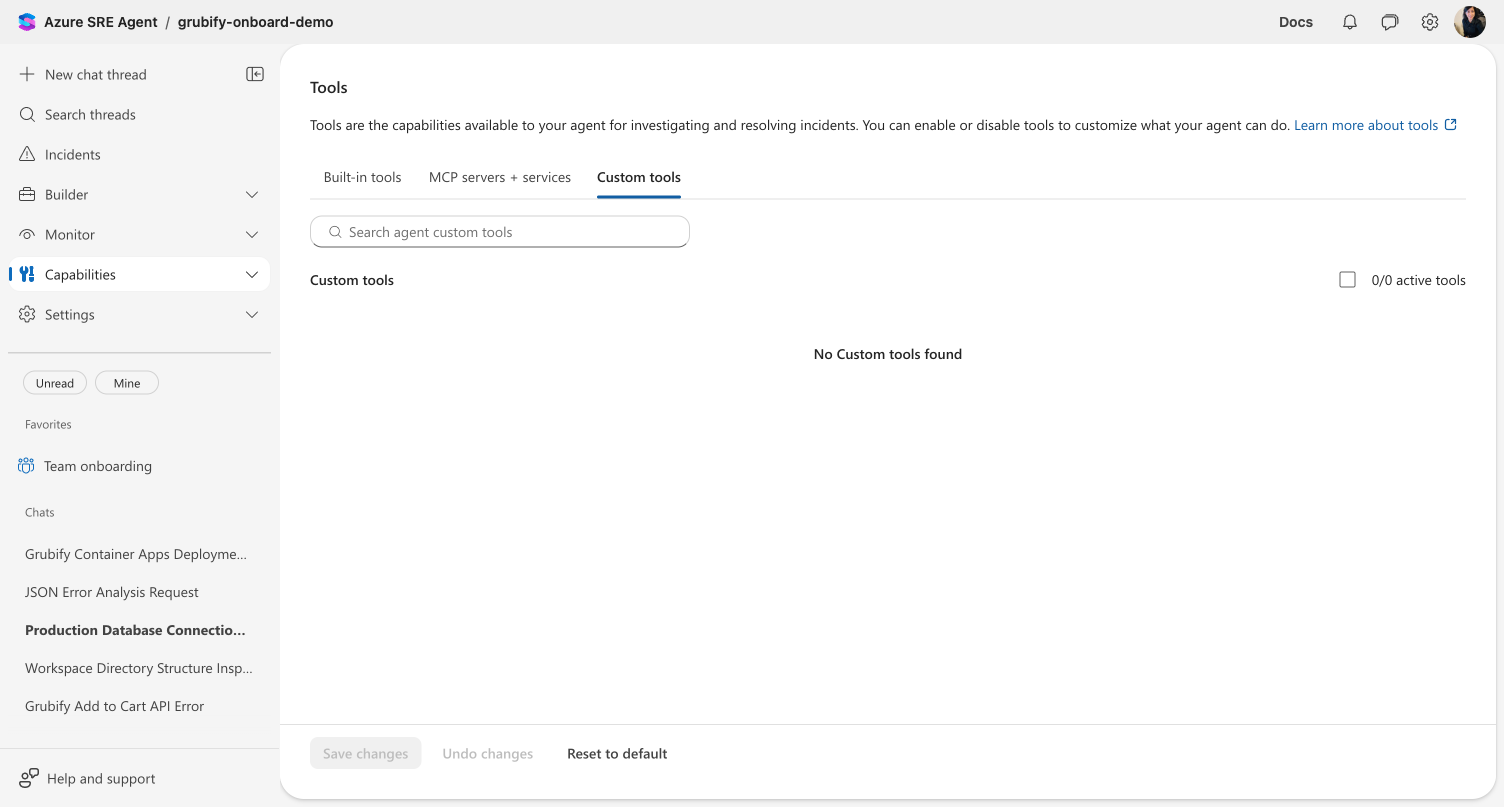Open the settings gear in top bar
The width and height of the screenshot is (1504, 807).
1430,22
